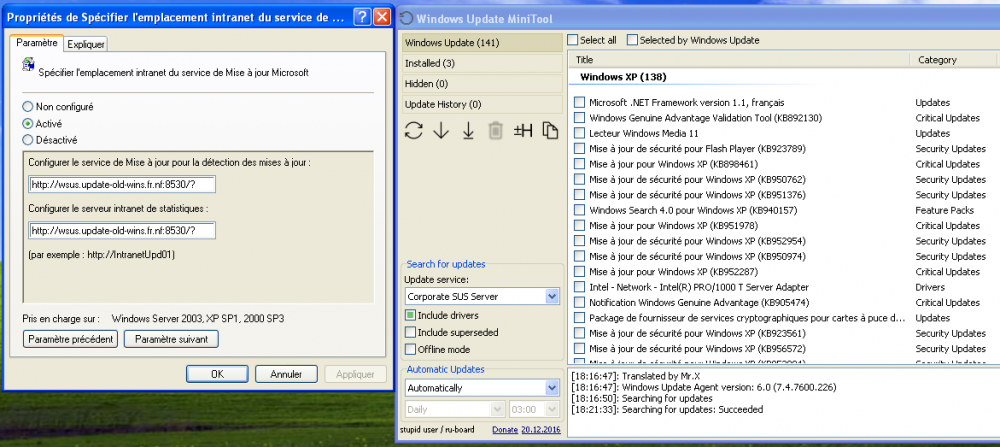Screen dimensions: 1000x447
Task: Click the download updates arrow icon
Action: tap(441, 131)
